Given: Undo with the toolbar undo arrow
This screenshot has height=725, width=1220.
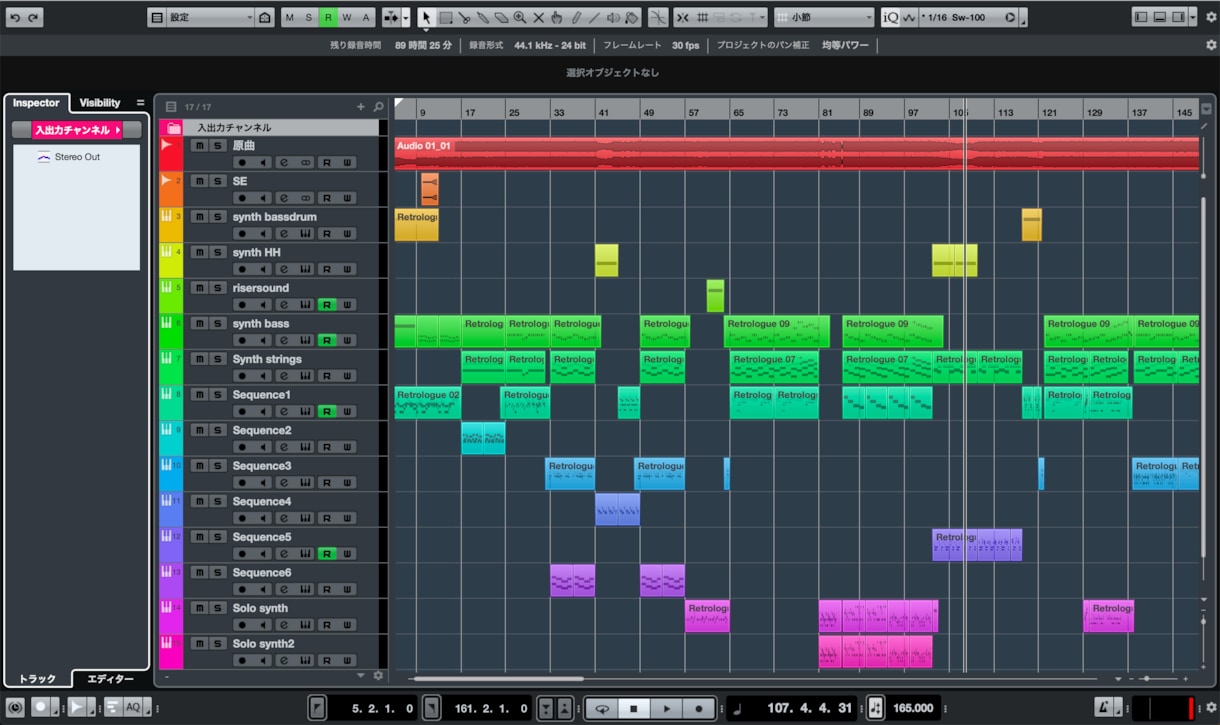Looking at the screenshot, I should pyautogui.click(x=15, y=18).
